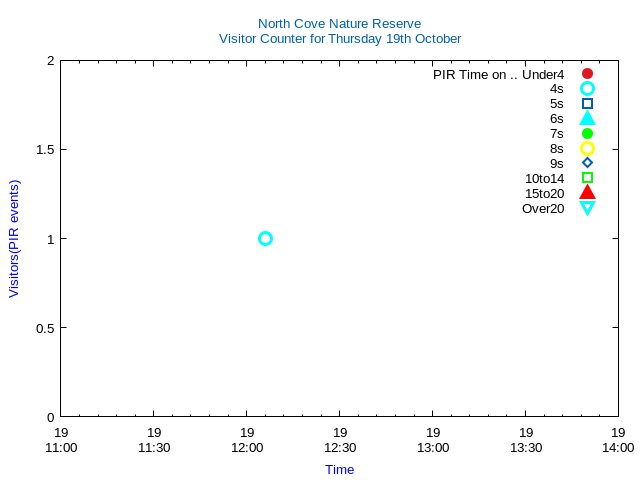Click the 11:30 tick label on time axis

pos(154,447)
